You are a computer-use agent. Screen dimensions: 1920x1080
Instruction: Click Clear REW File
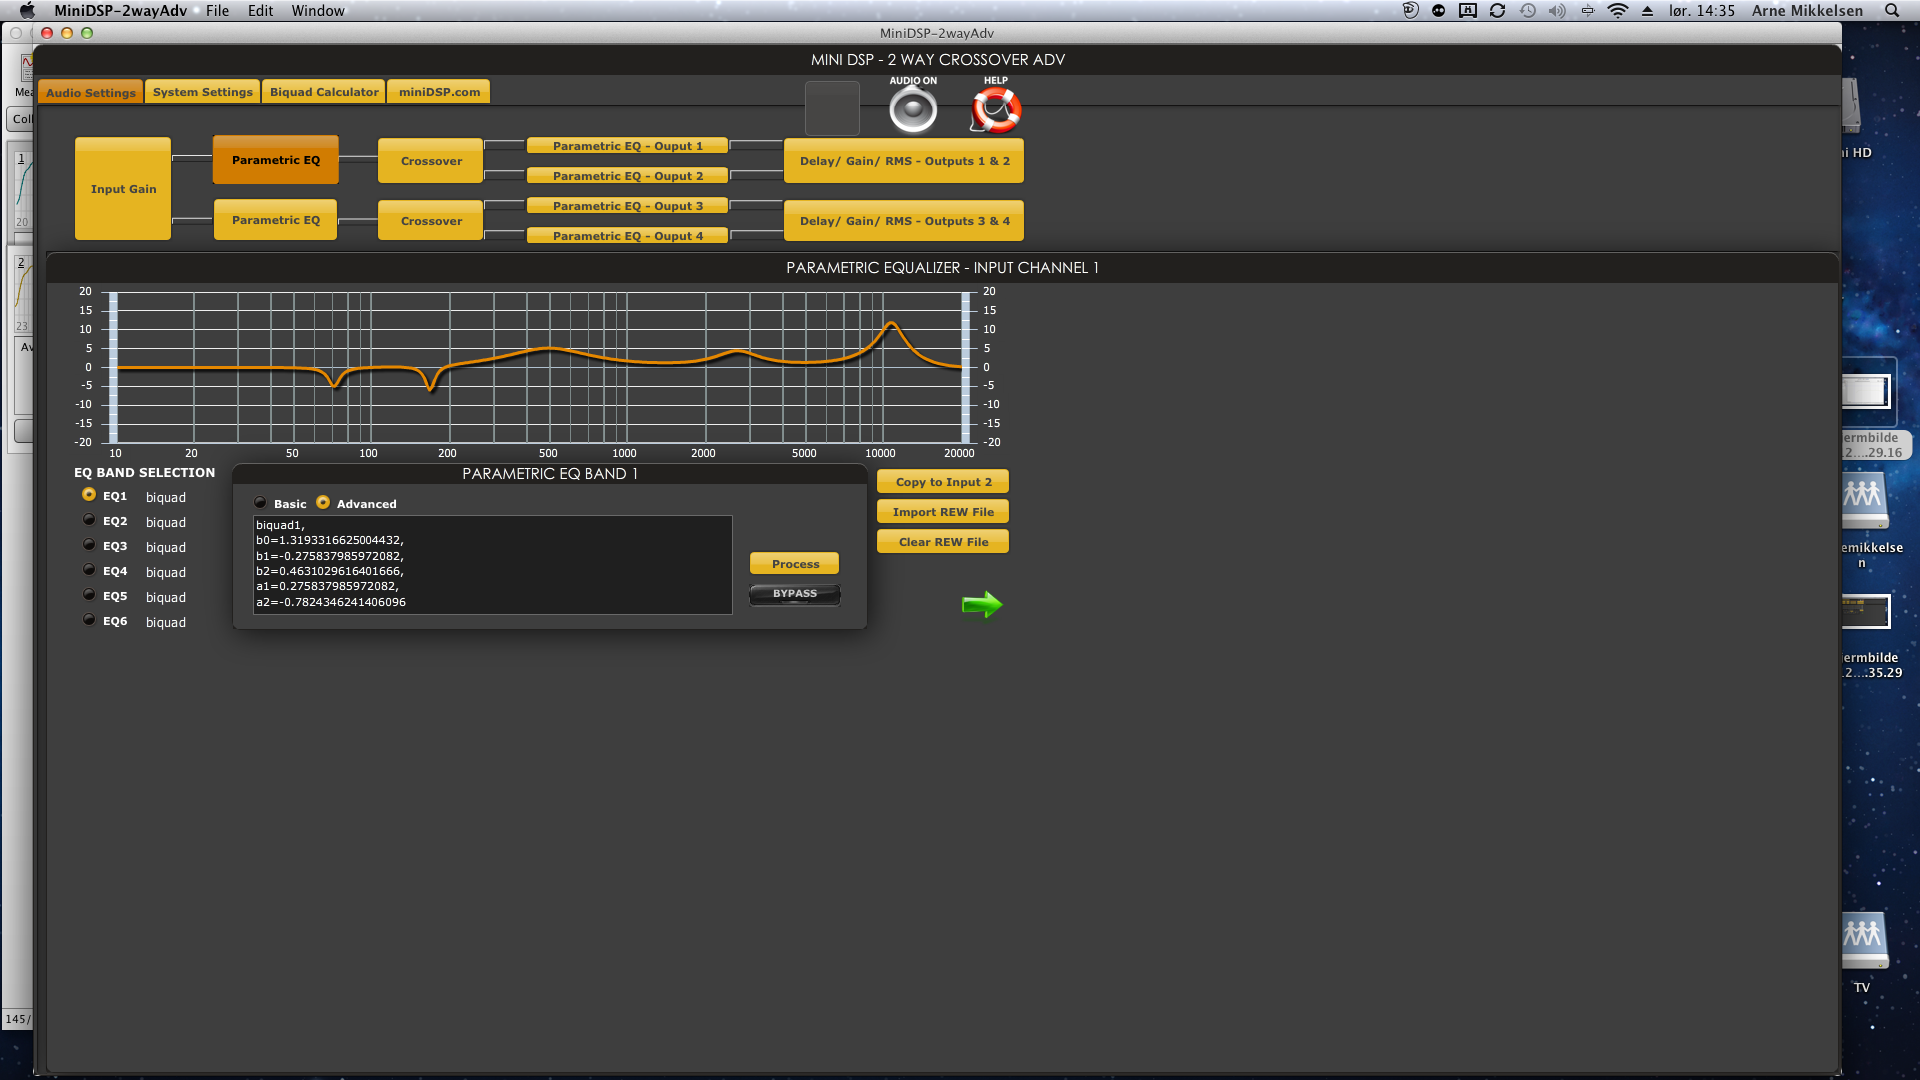point(943,542)
